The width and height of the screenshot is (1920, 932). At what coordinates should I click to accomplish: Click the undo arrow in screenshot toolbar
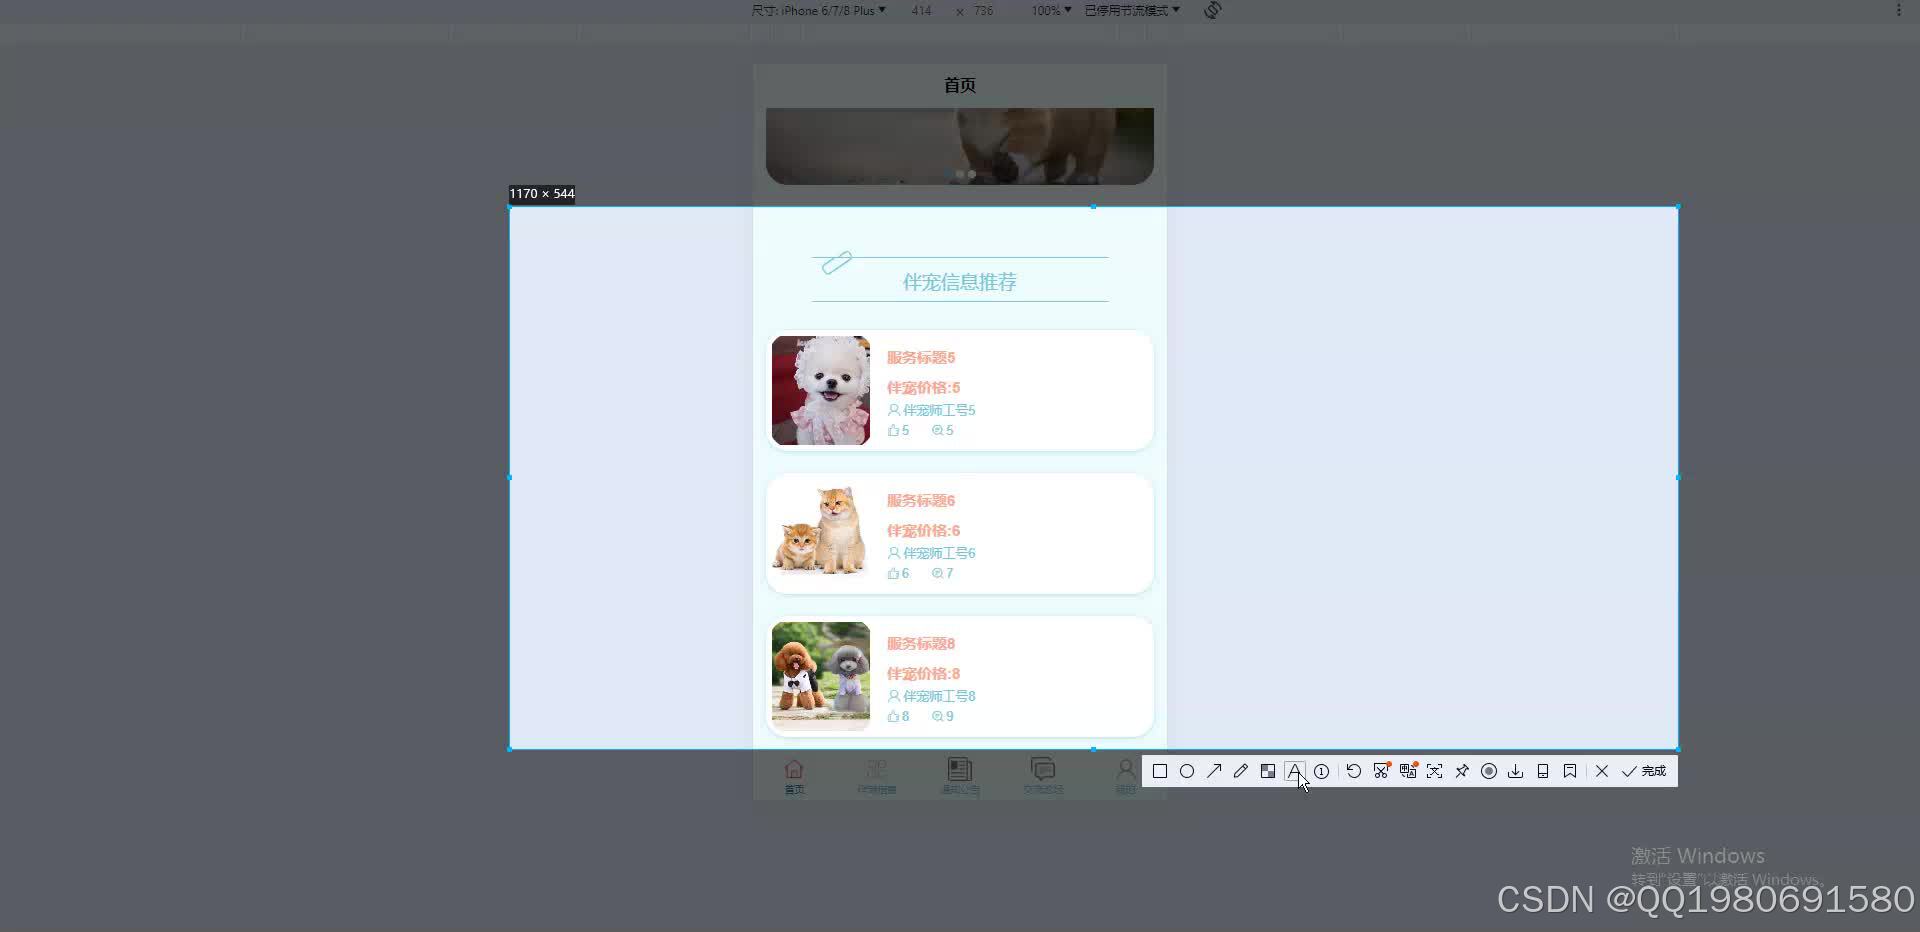tap(1354, 771)
